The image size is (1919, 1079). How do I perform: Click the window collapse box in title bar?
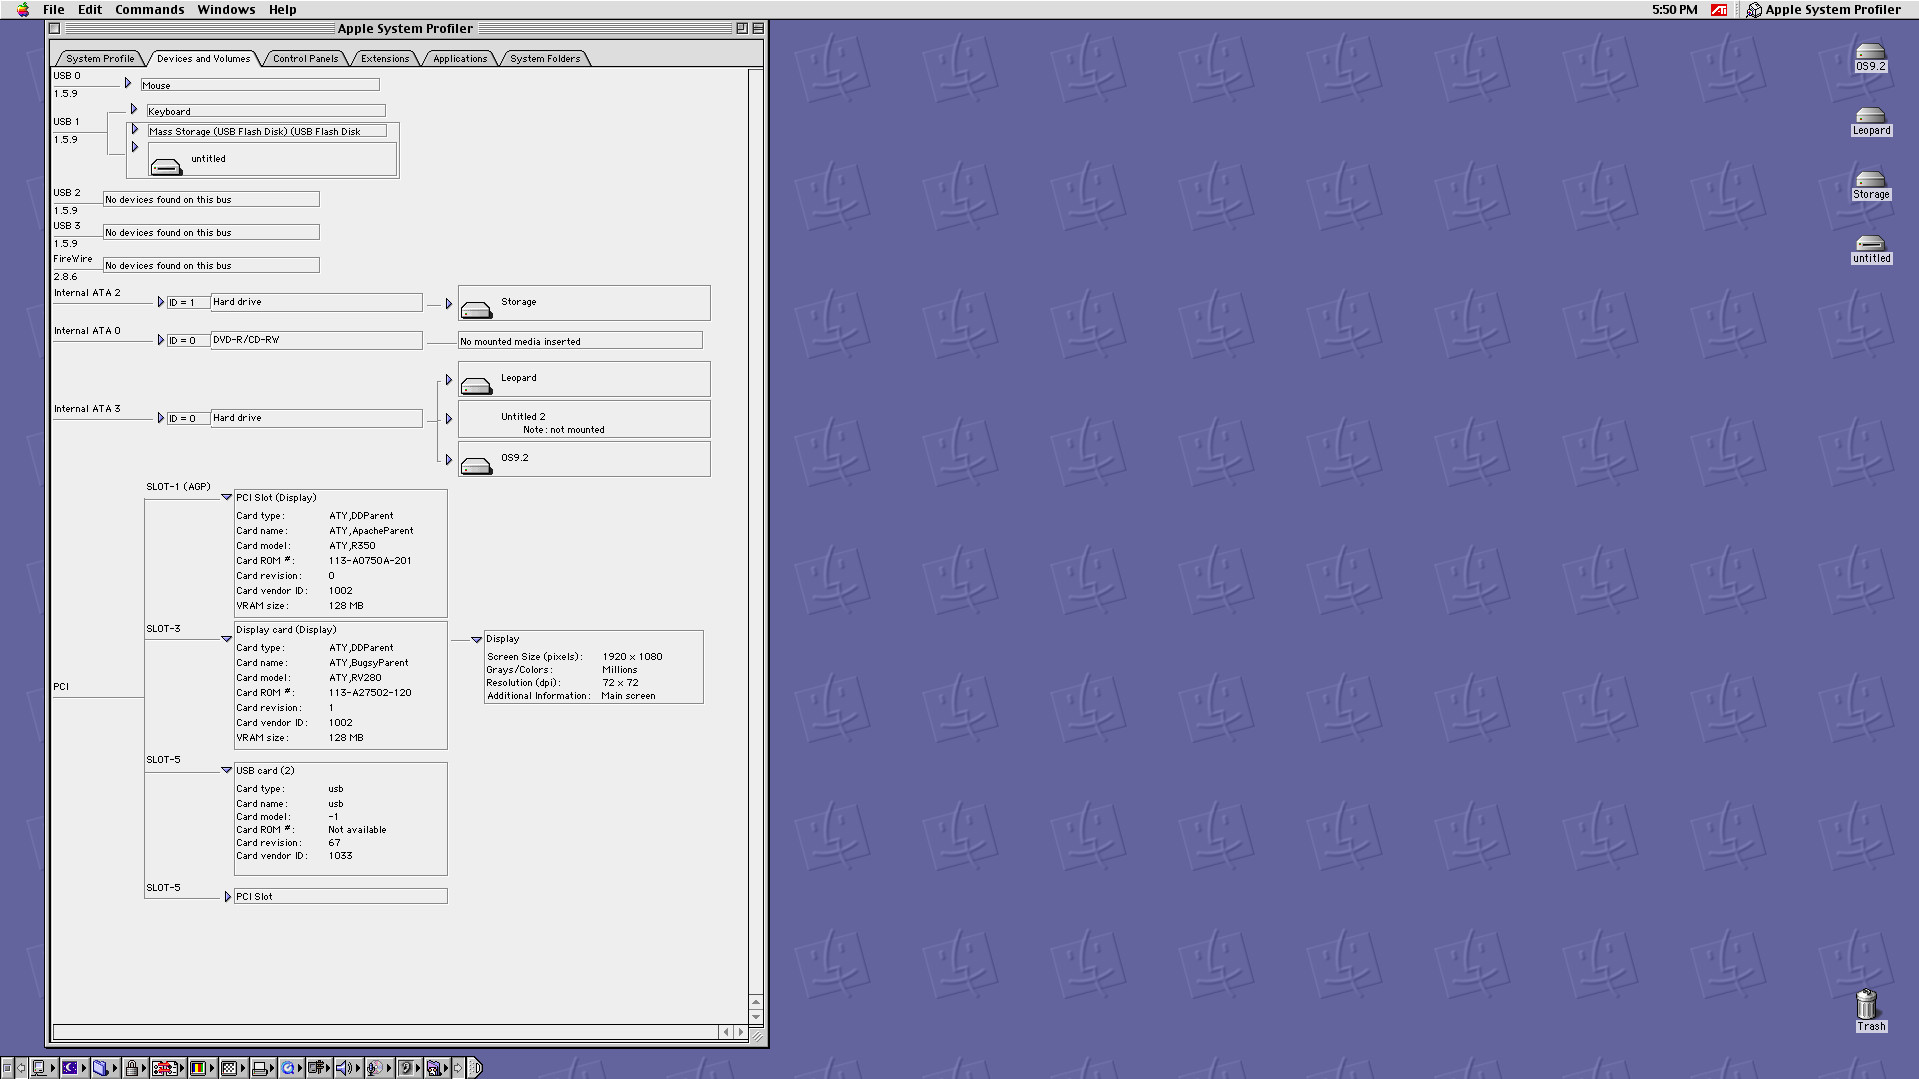pyautogui.click(x=757, y=29)
